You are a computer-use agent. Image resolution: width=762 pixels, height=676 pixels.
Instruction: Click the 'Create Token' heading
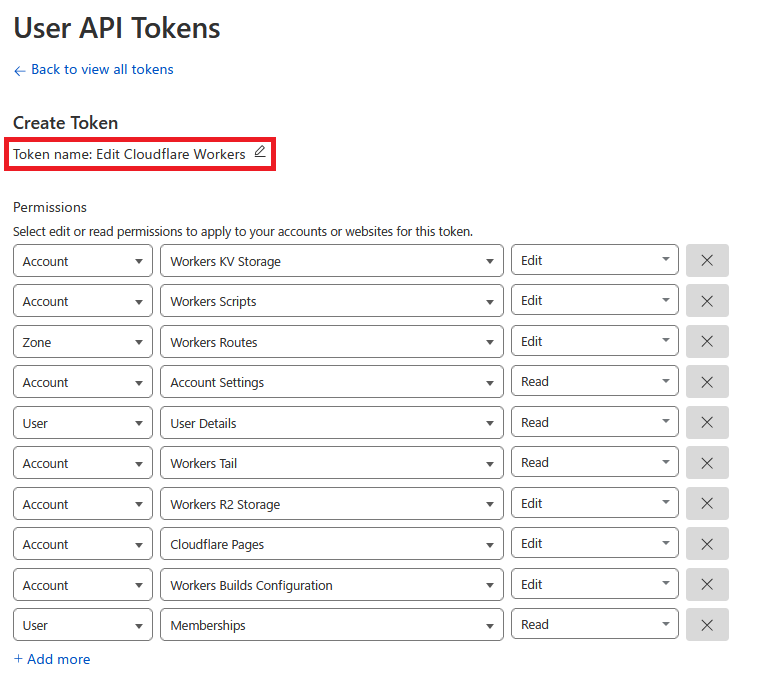coord(66,123)
